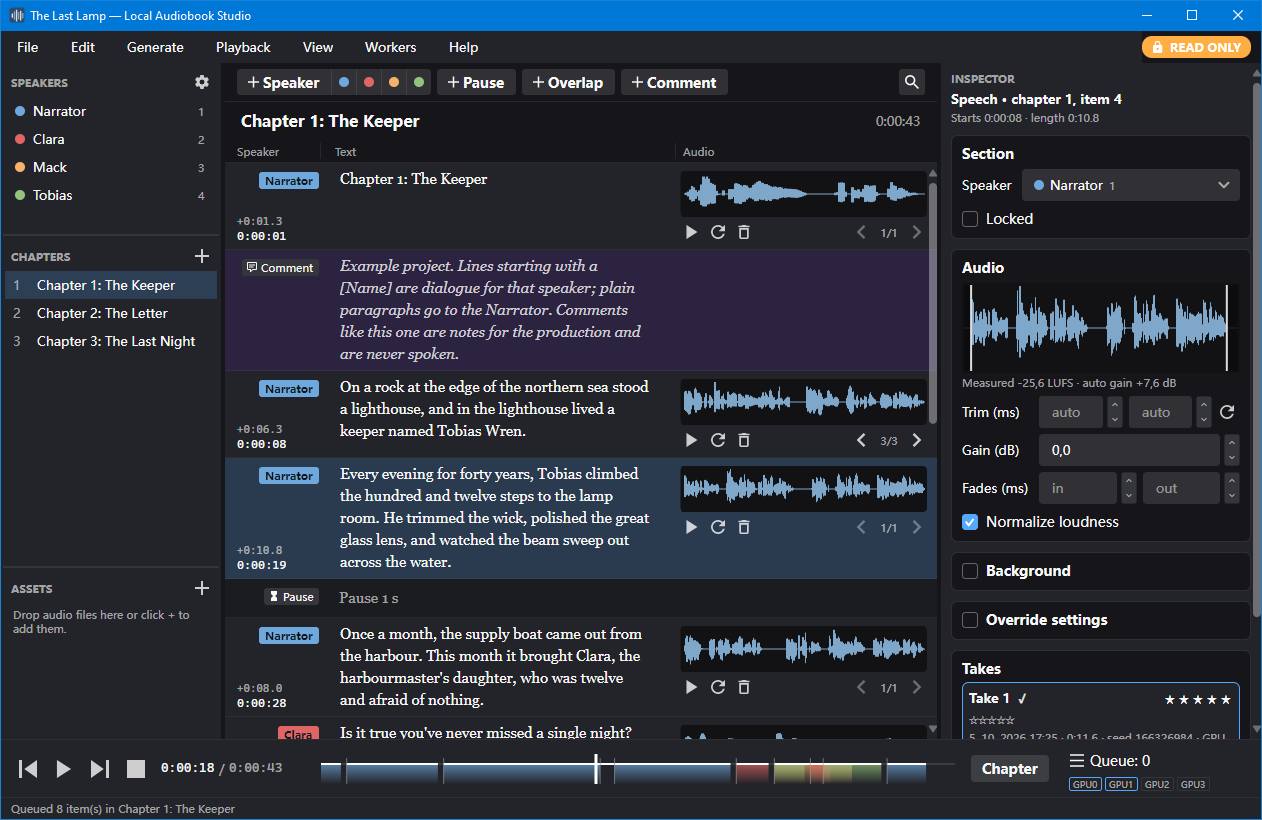Toggle GPU2 worker
Screen dimensions: 1262x820
coord(1157,785)
